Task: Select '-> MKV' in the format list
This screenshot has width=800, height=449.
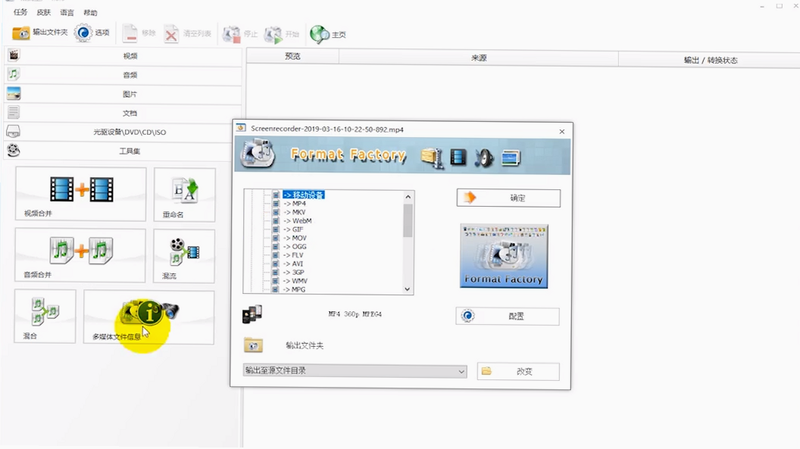Action: [295, 212]
